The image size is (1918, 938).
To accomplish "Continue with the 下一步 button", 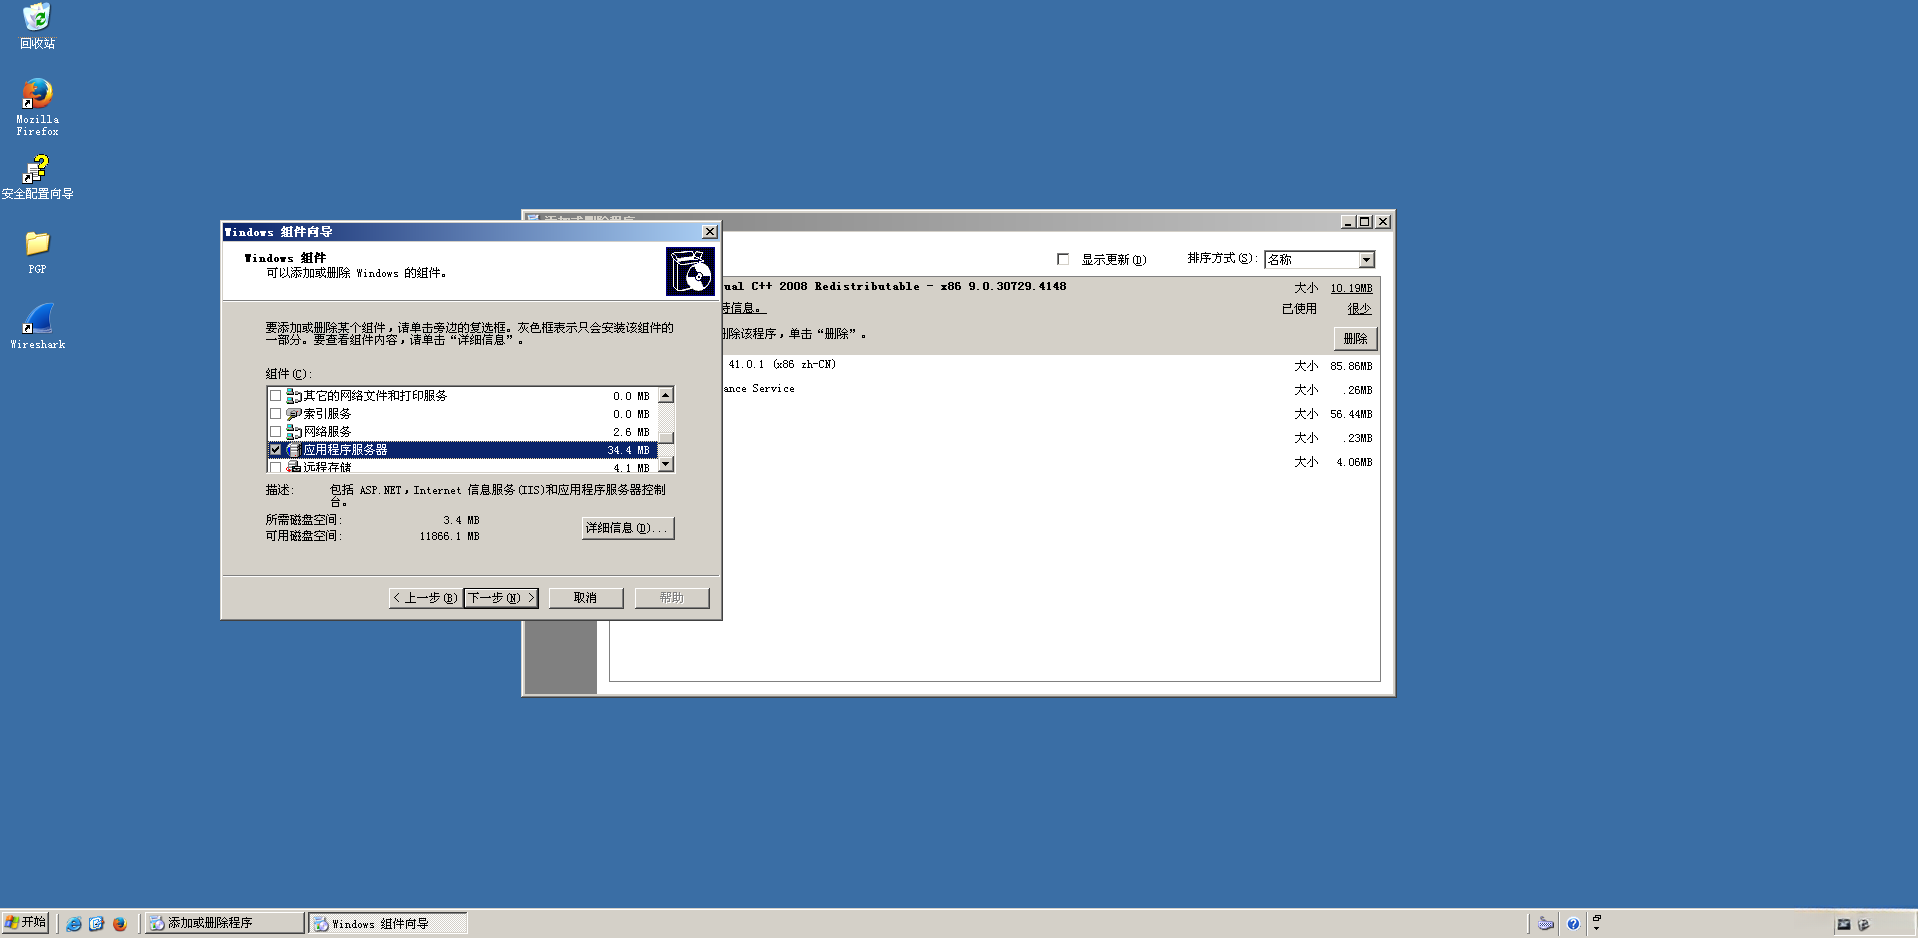I will tap(501, 598).
